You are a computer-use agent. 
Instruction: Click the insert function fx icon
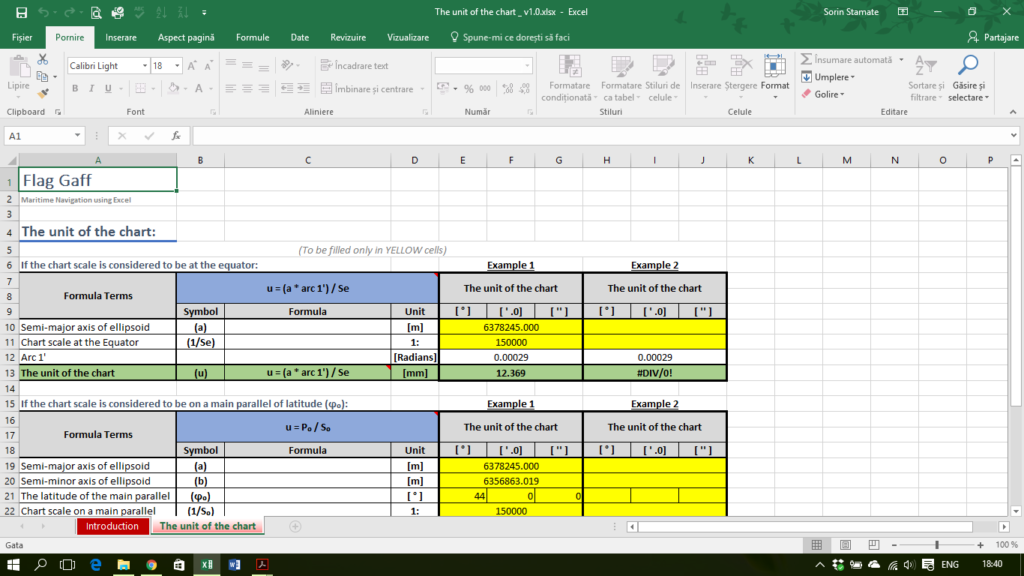click(x=176, y=135)
